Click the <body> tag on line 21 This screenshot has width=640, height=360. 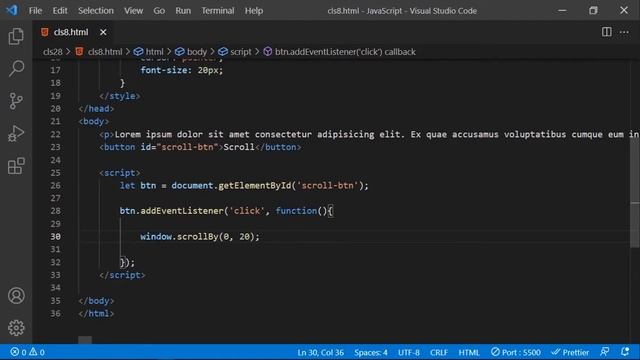93,121
